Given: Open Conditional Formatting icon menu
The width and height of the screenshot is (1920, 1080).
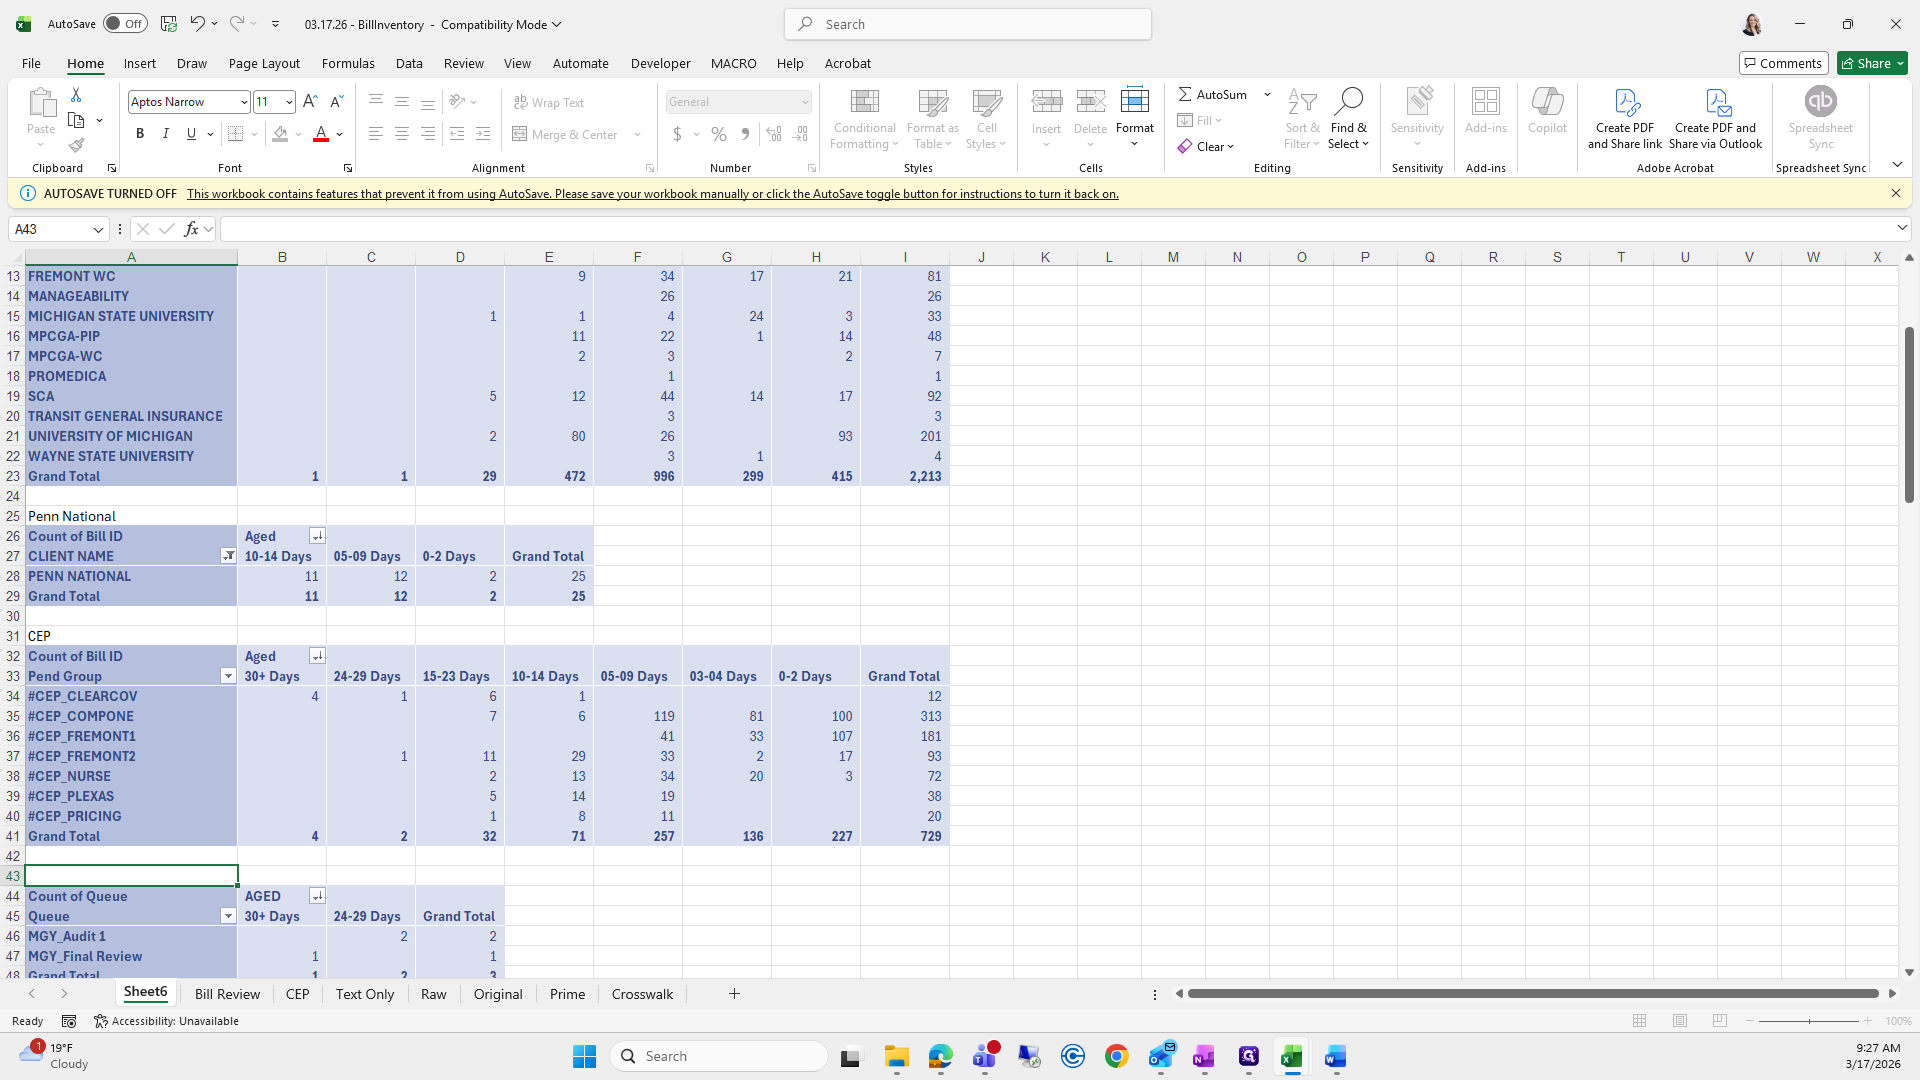Looking at the screenshot, I should click(864, 102).
